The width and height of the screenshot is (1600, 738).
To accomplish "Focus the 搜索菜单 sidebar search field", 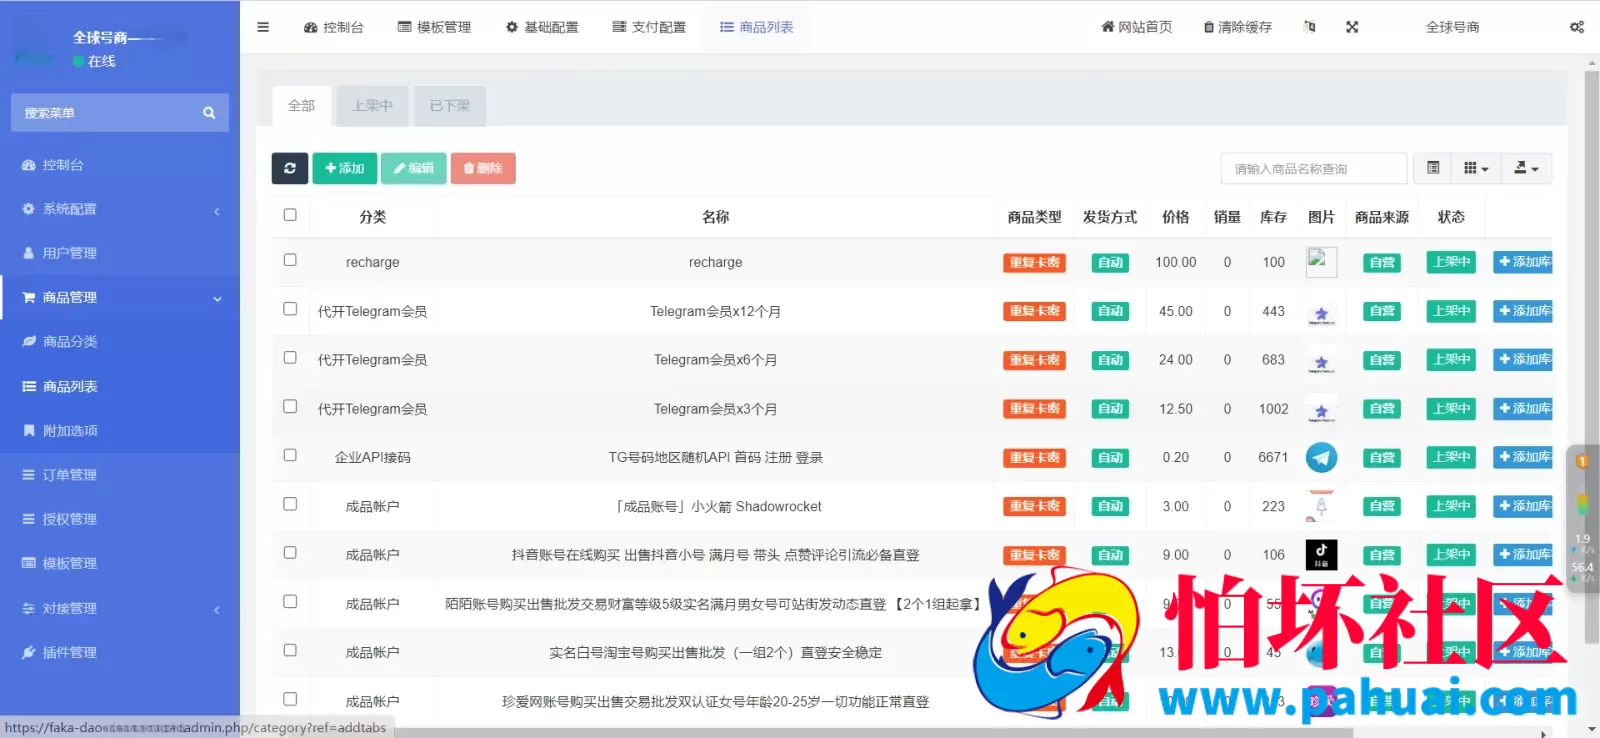I will pos(108,113).
